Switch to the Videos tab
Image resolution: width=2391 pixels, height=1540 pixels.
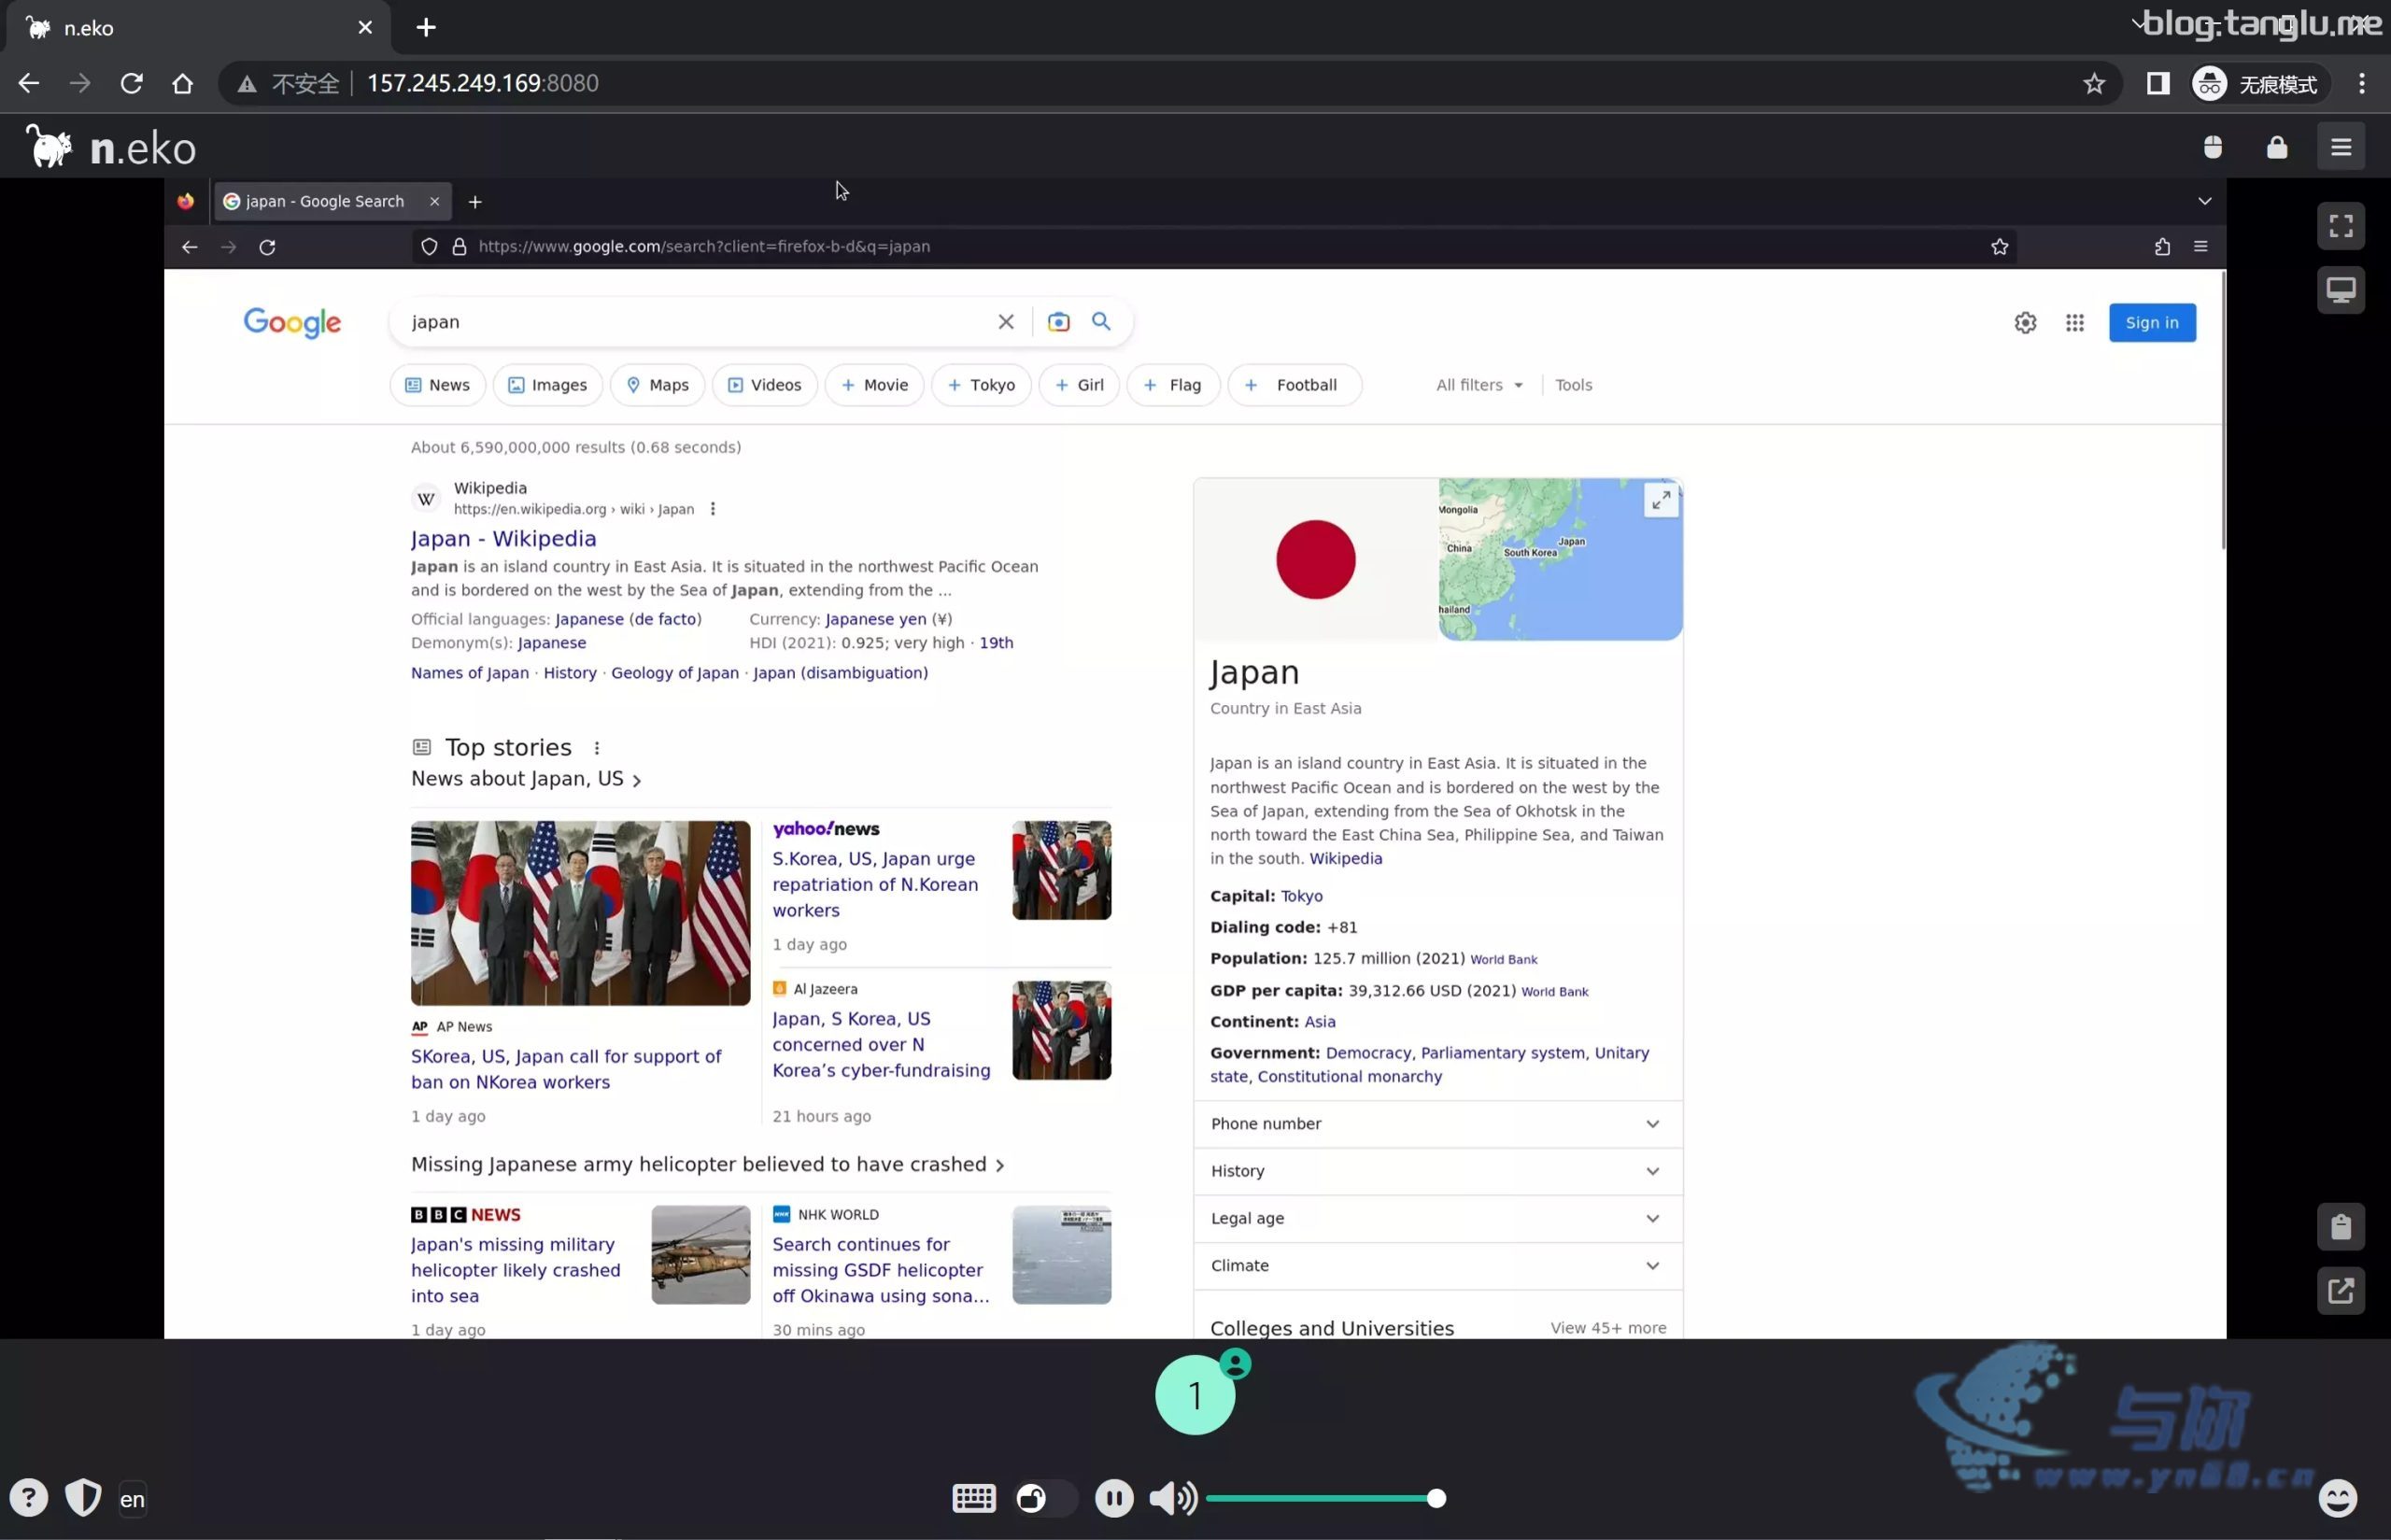click(764, 385)
